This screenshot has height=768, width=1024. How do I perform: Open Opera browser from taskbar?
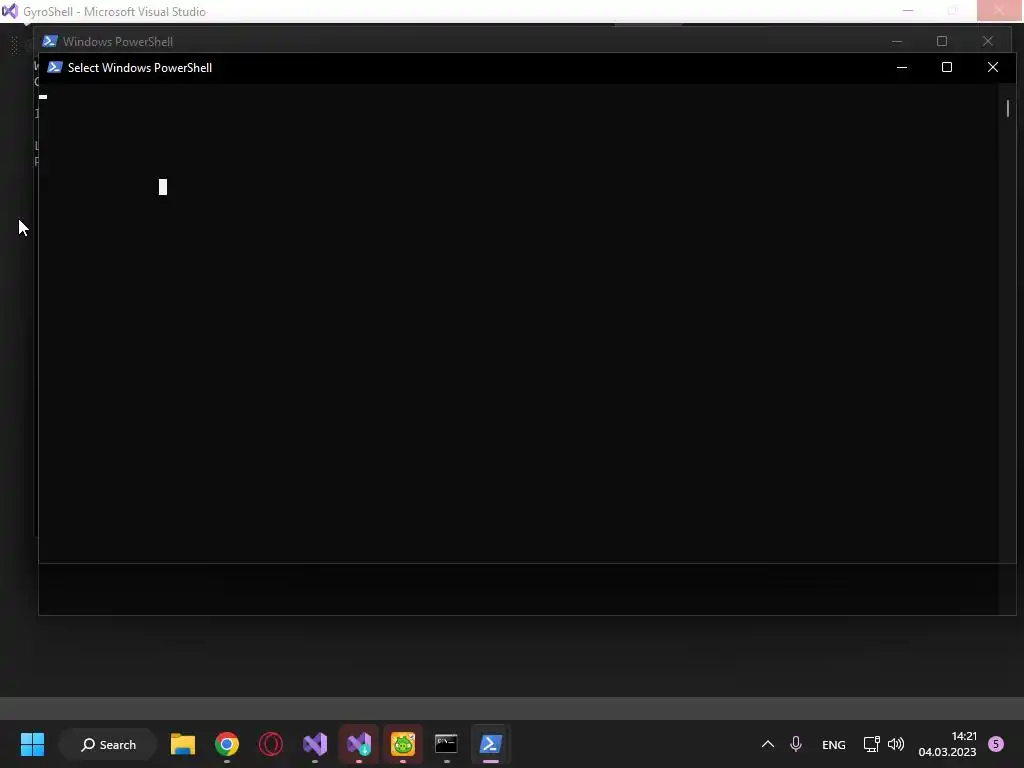[x=270, y=744]
